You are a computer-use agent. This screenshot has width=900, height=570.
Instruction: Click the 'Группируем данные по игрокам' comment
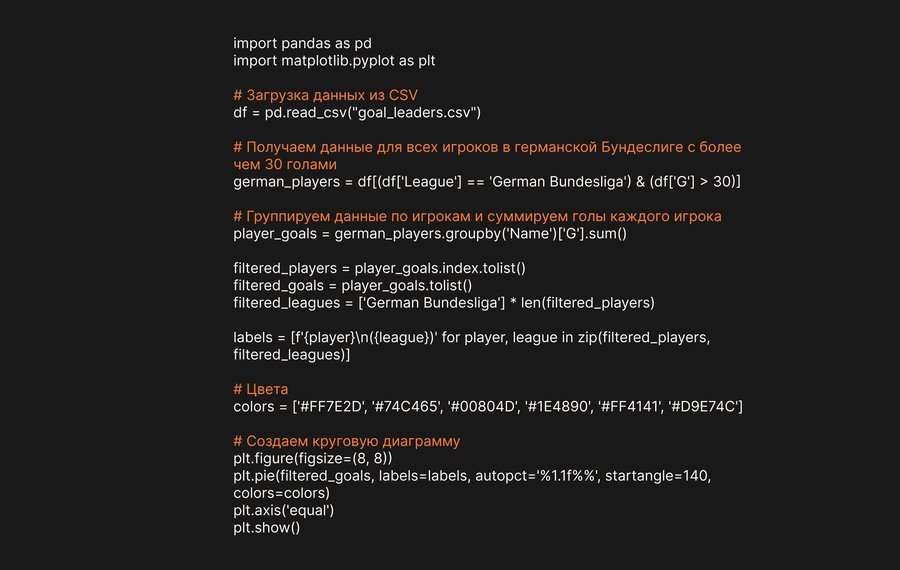[477, 217]
